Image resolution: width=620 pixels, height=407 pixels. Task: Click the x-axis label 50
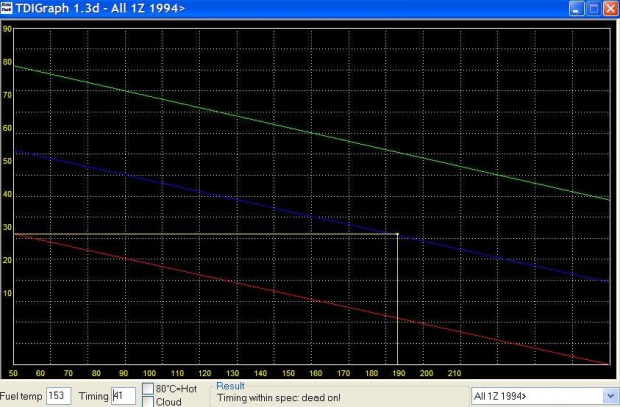coord(13,373)
